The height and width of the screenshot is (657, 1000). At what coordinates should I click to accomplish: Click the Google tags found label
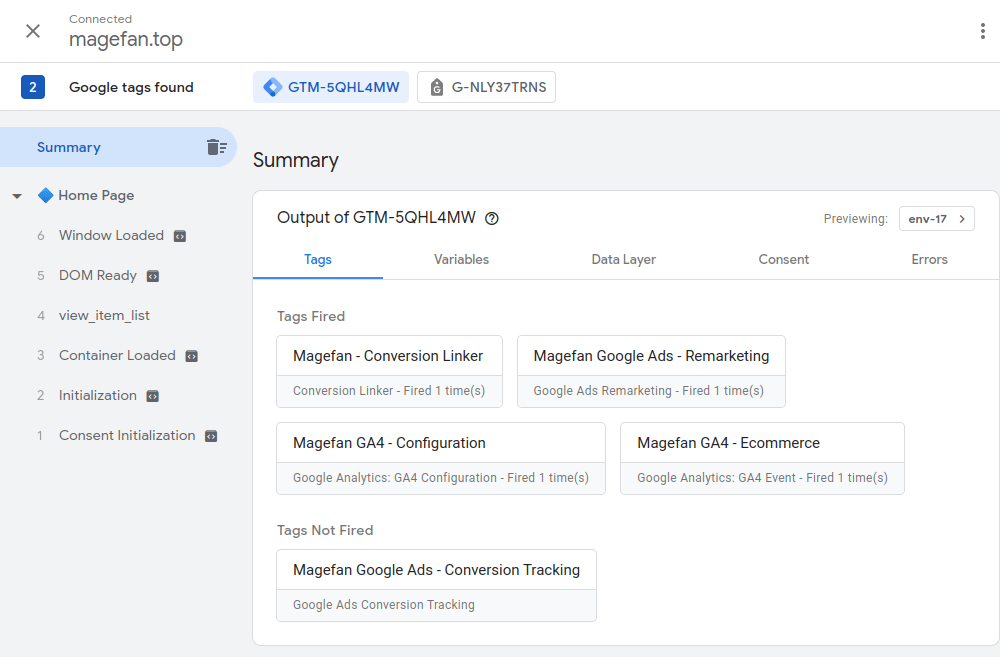click(131, 87)
